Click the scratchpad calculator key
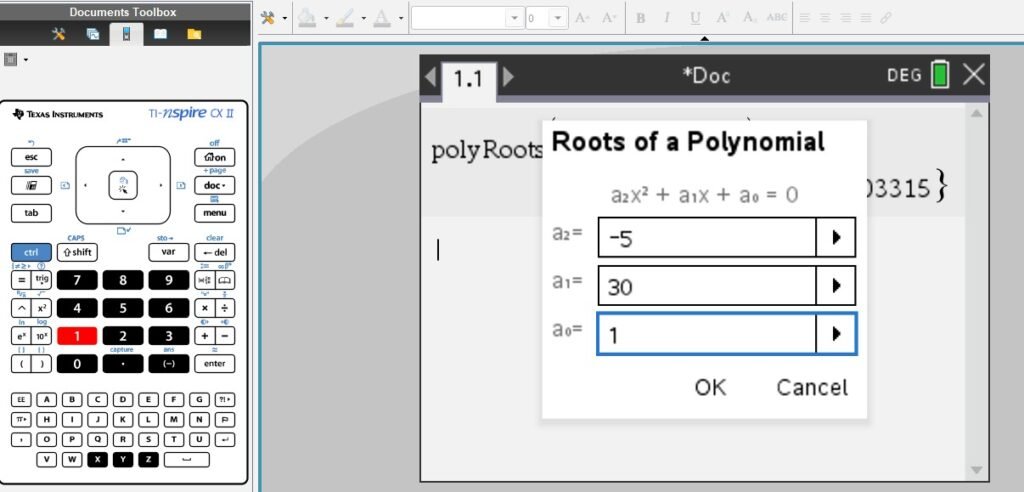This screenshot has height=492, width=1024. tap(31, 186)
